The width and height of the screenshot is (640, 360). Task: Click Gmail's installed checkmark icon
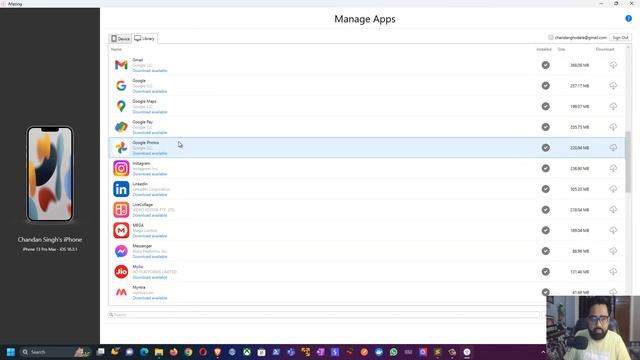545,65
